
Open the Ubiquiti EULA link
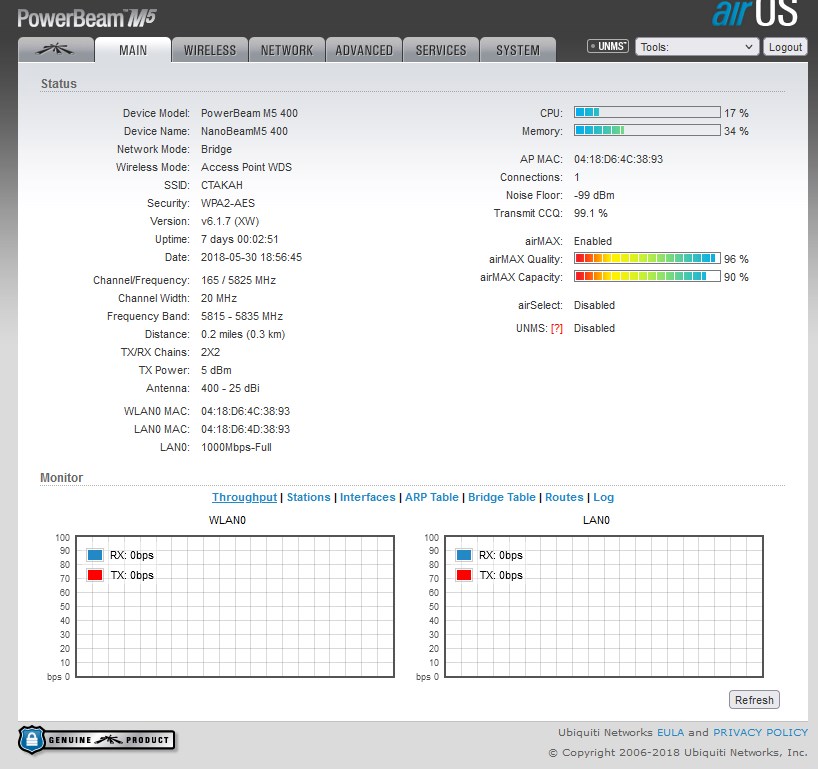click(x=670, y=732)
